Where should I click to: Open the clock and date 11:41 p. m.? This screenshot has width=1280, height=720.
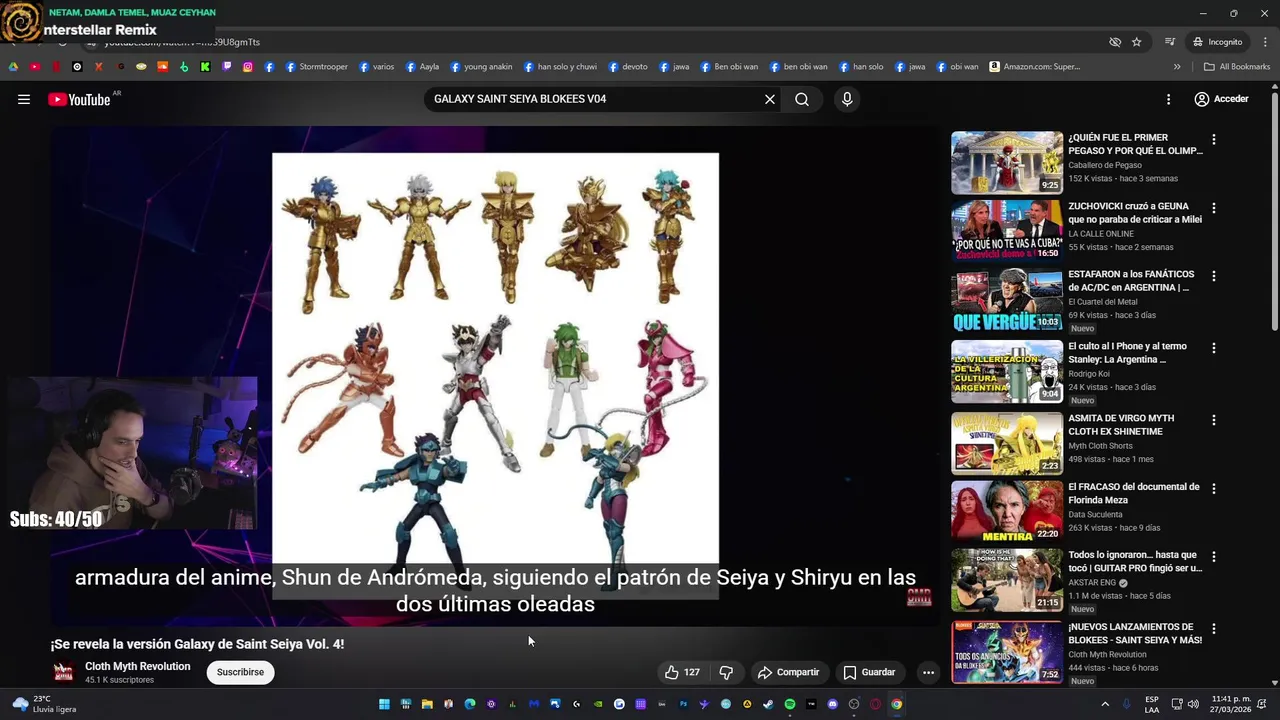pyautogui.click(x=1233, y=704)
